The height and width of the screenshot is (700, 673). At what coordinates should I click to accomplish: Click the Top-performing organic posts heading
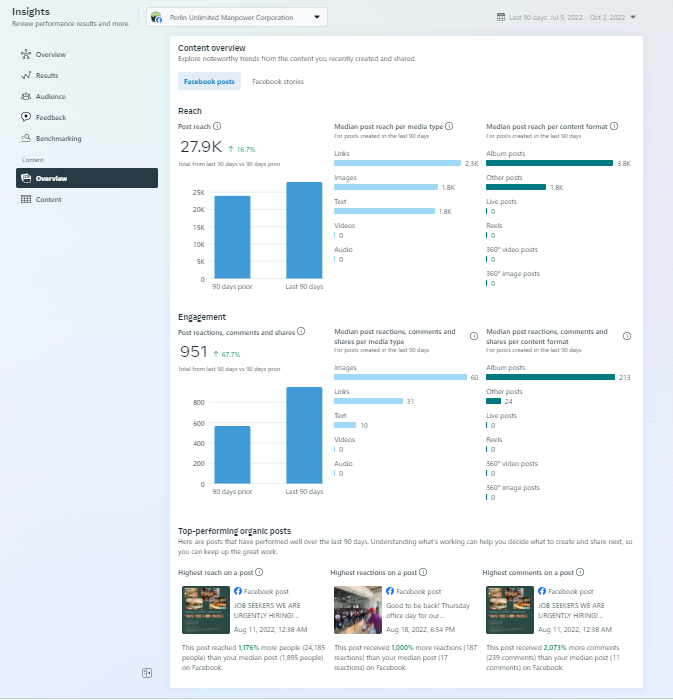[234, 531]
